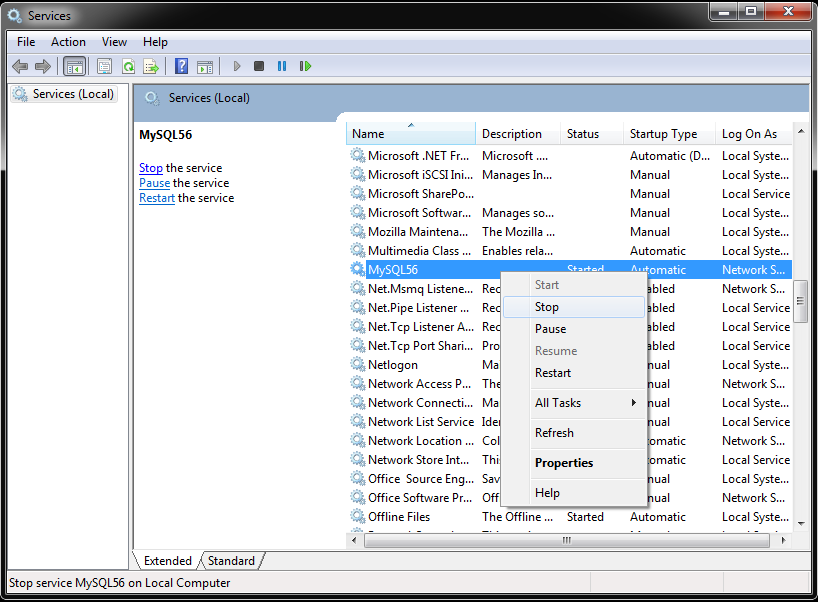The height and width of the screenshot is (602, 818).
Task: Click the Start Service toolbar icon
Action: [236, 66]
